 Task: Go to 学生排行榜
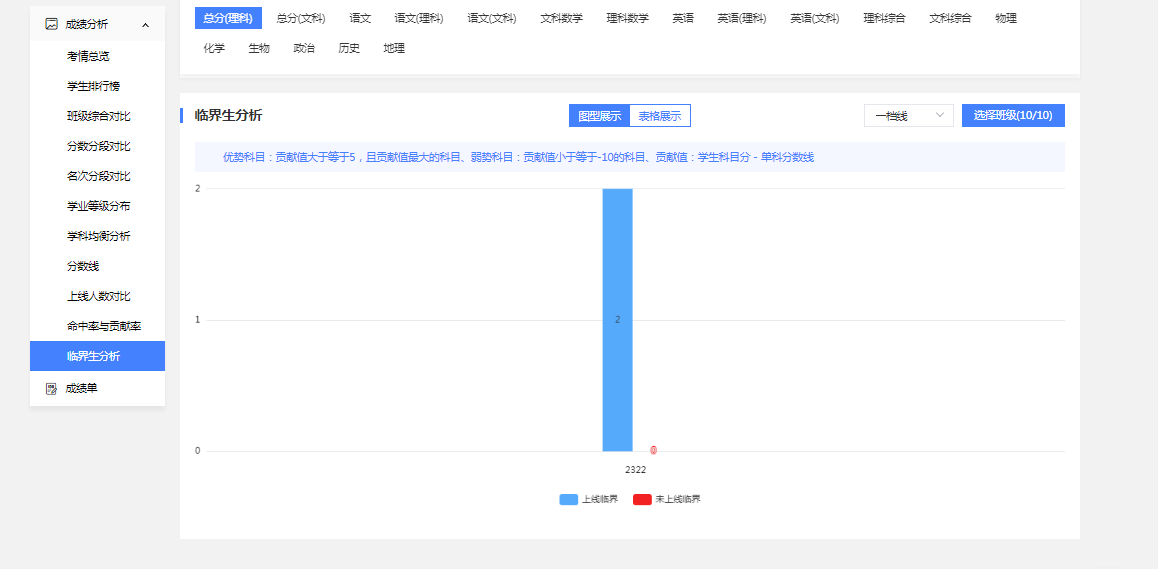pos(93,86)
